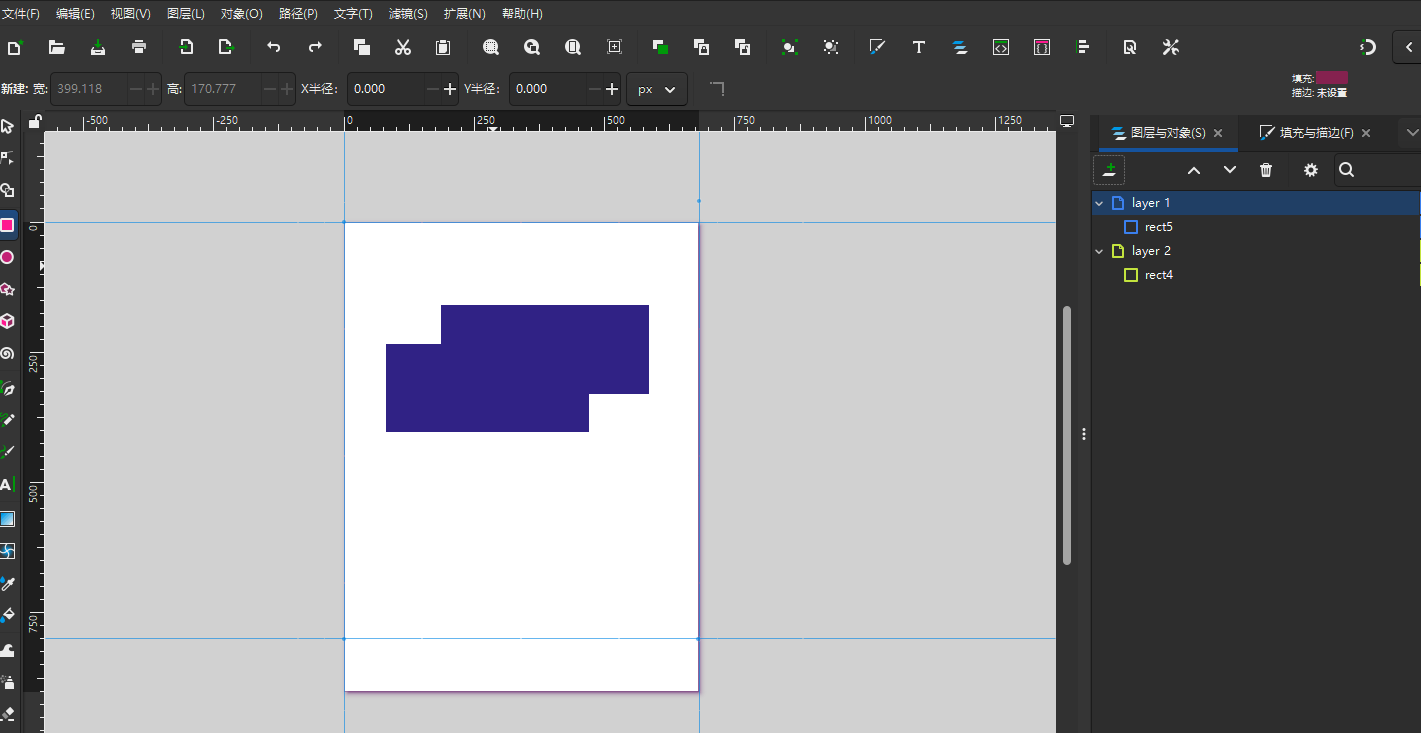Toggle the guide lock at ruler corner

[35, 122]
